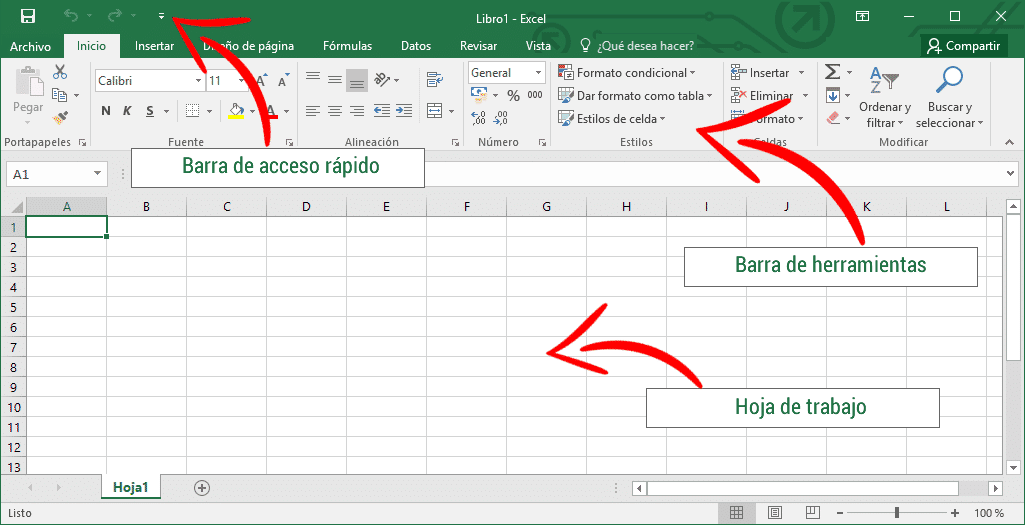The height and width of the screenshot is (525, 1025).
Task: Click the Save icon in quick access bar
Action: pyautogui.click(x=27, y=16)
